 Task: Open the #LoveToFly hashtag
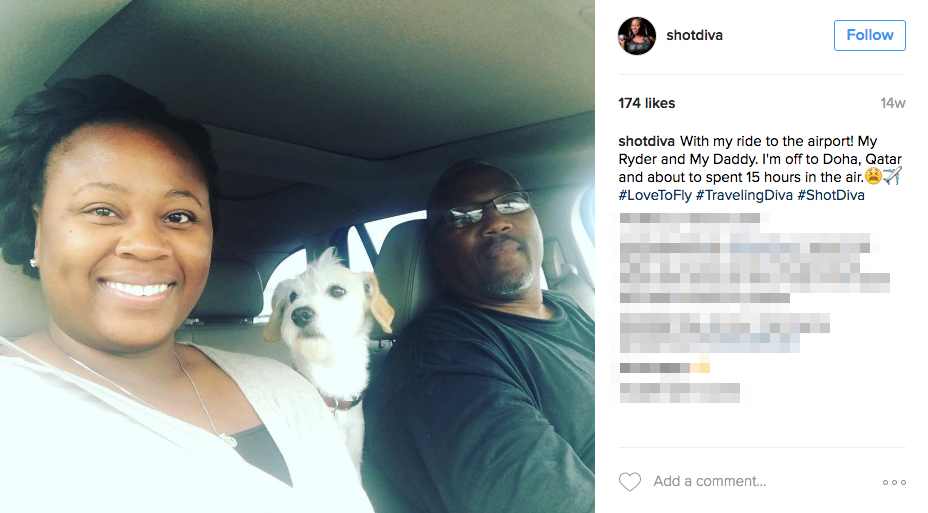[655, 195]
